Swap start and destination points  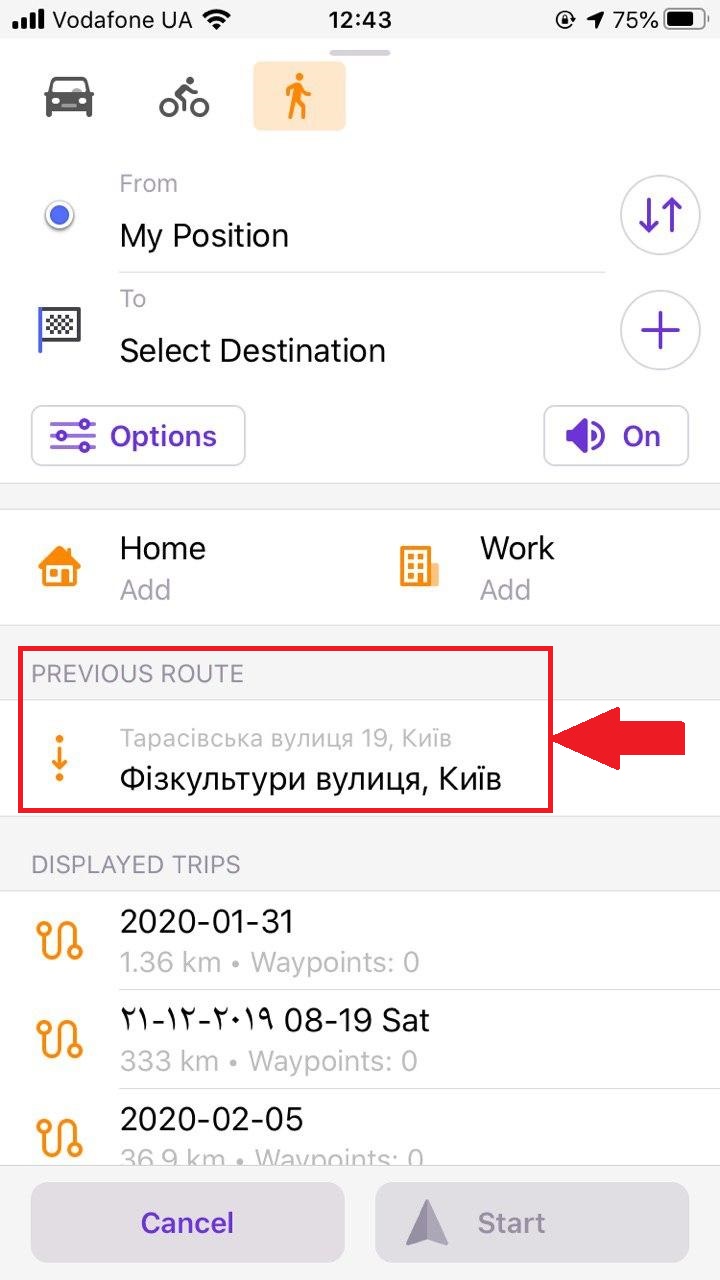(659, 215)
